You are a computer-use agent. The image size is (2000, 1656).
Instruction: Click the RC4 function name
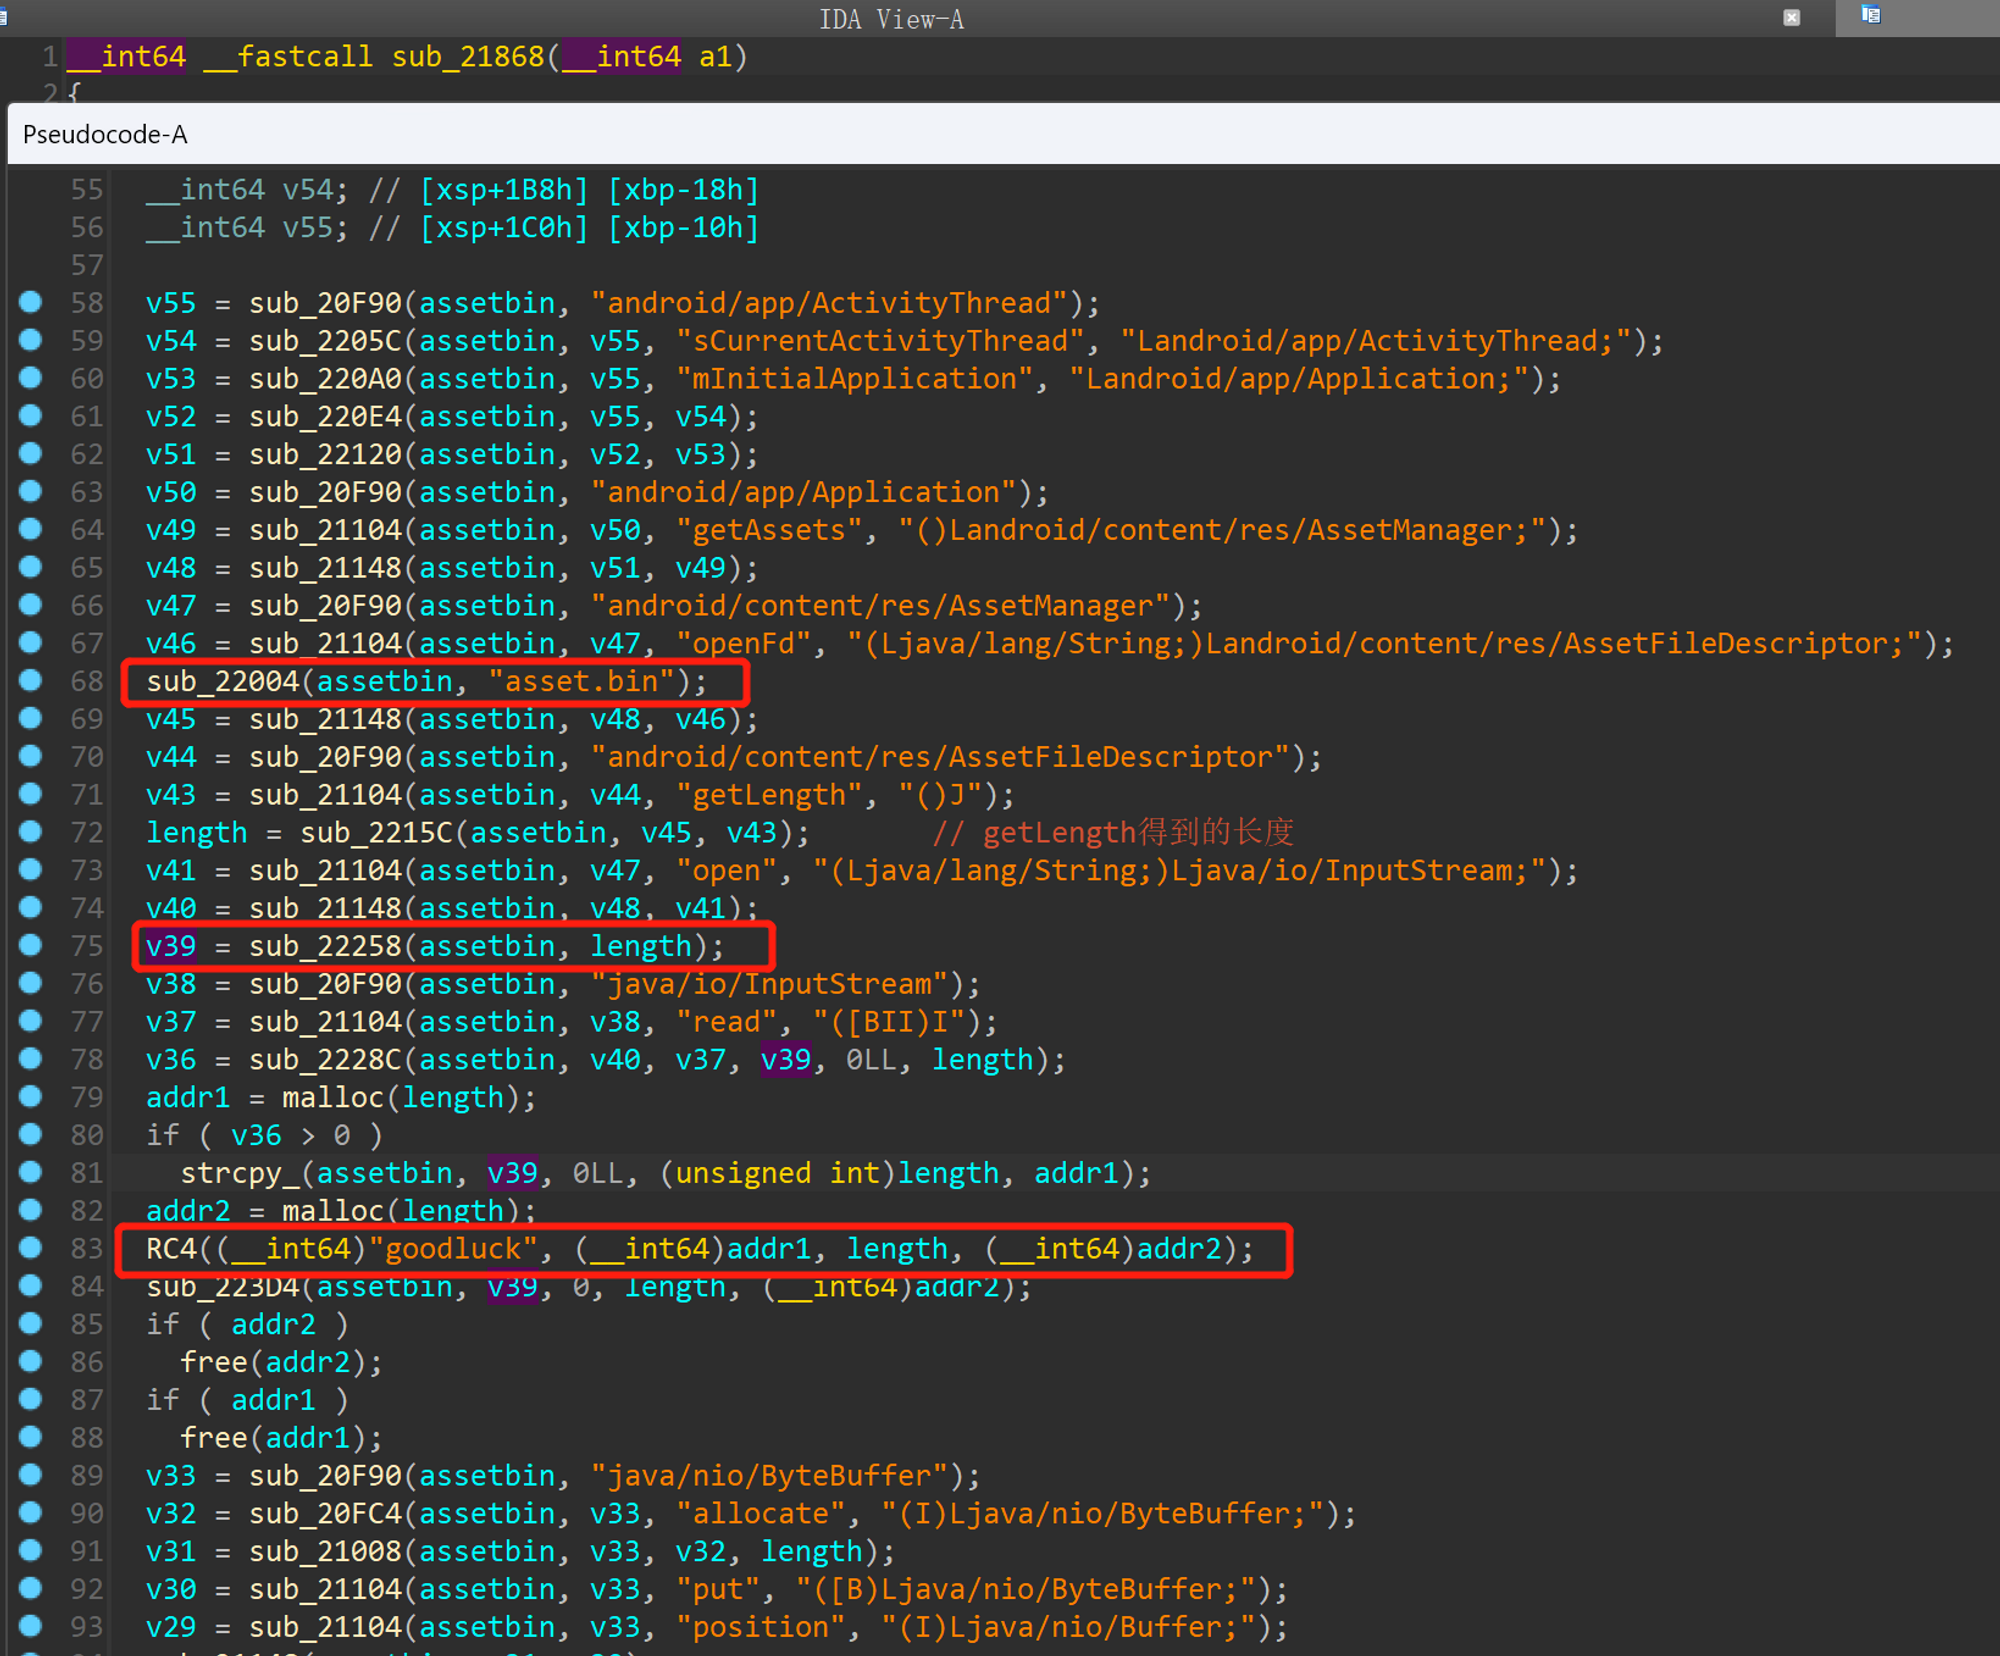coord(170,1249)
